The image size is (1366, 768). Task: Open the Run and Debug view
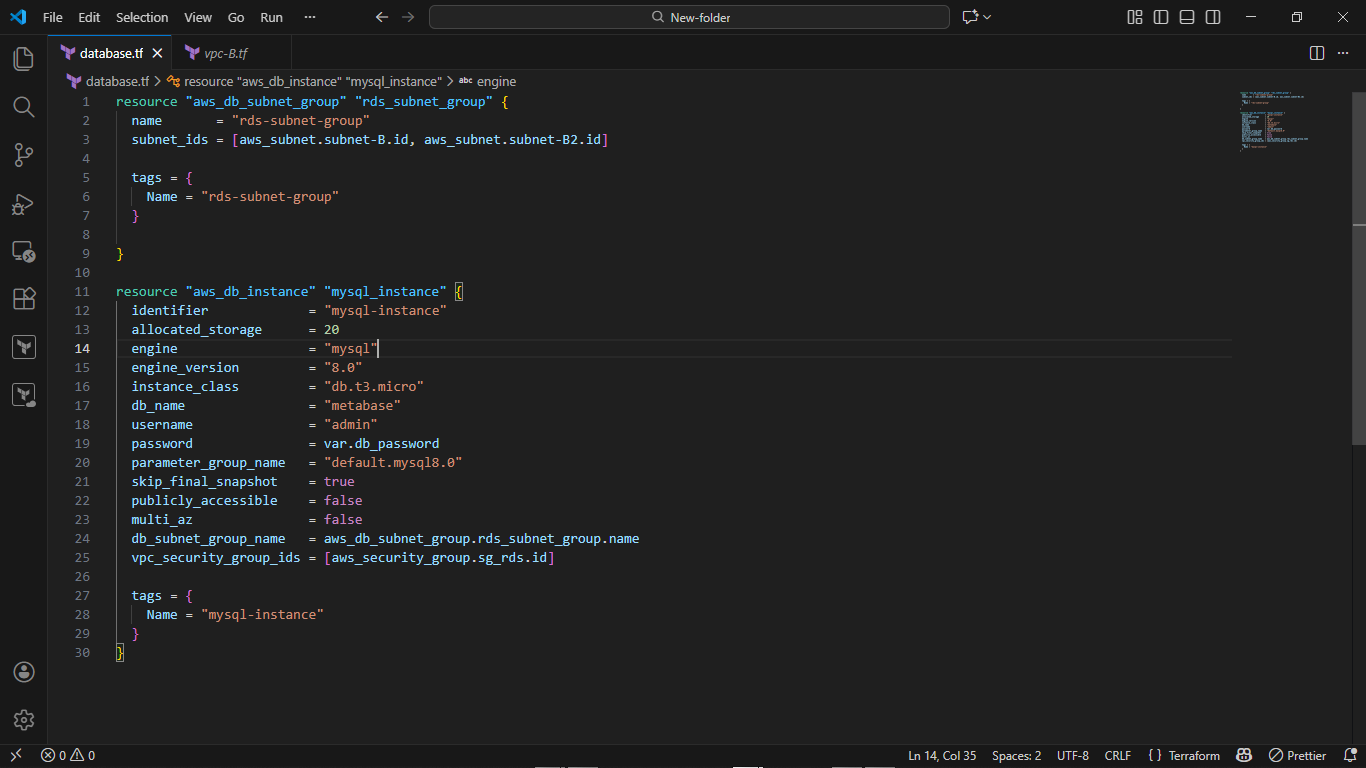(23, 204)
